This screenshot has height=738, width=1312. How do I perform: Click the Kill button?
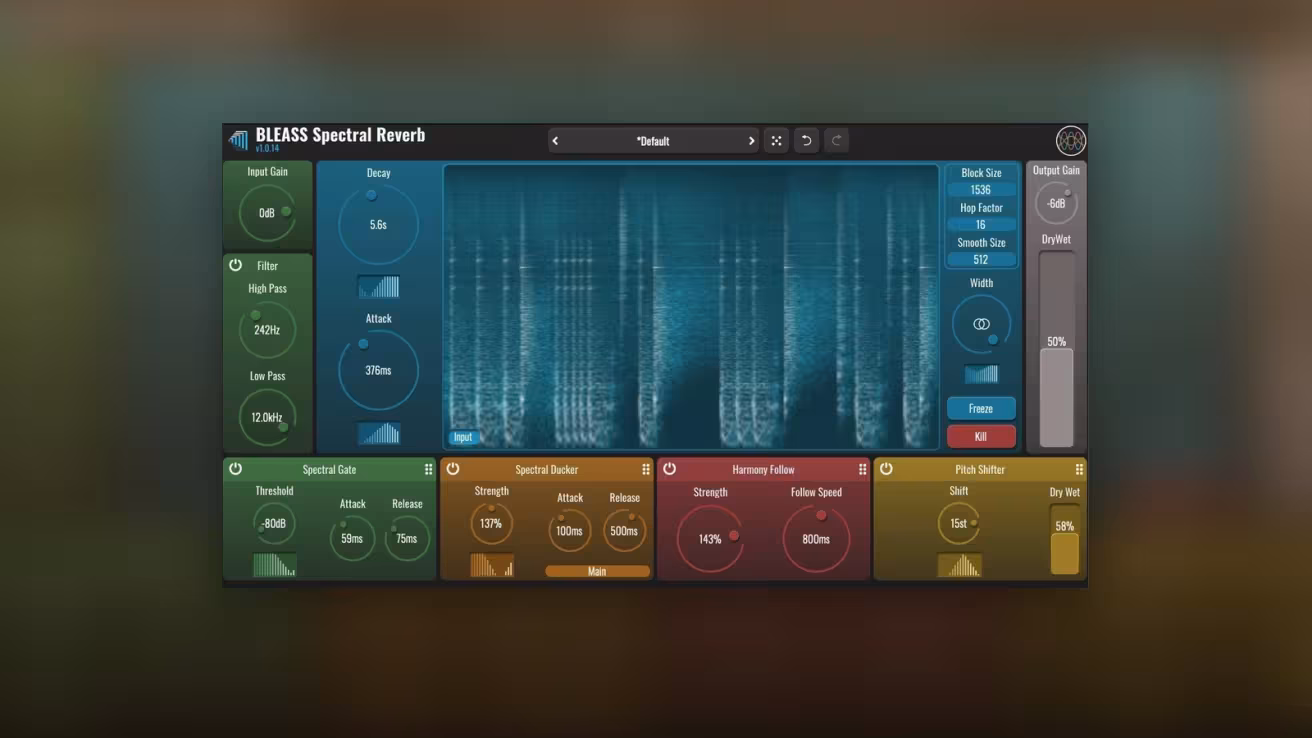[981, 436]
